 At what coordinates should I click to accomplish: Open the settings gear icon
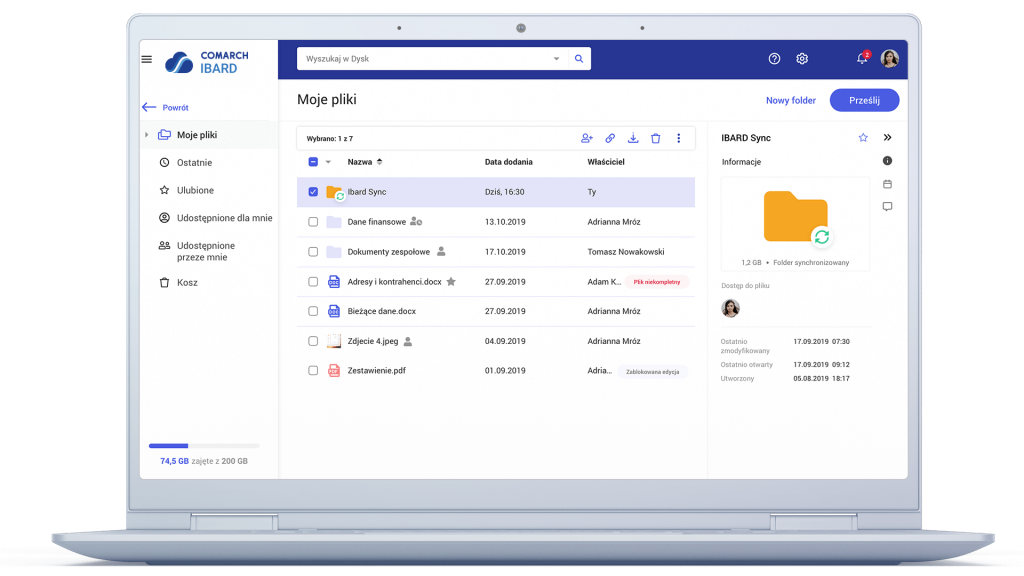click(x=802, y=59)
